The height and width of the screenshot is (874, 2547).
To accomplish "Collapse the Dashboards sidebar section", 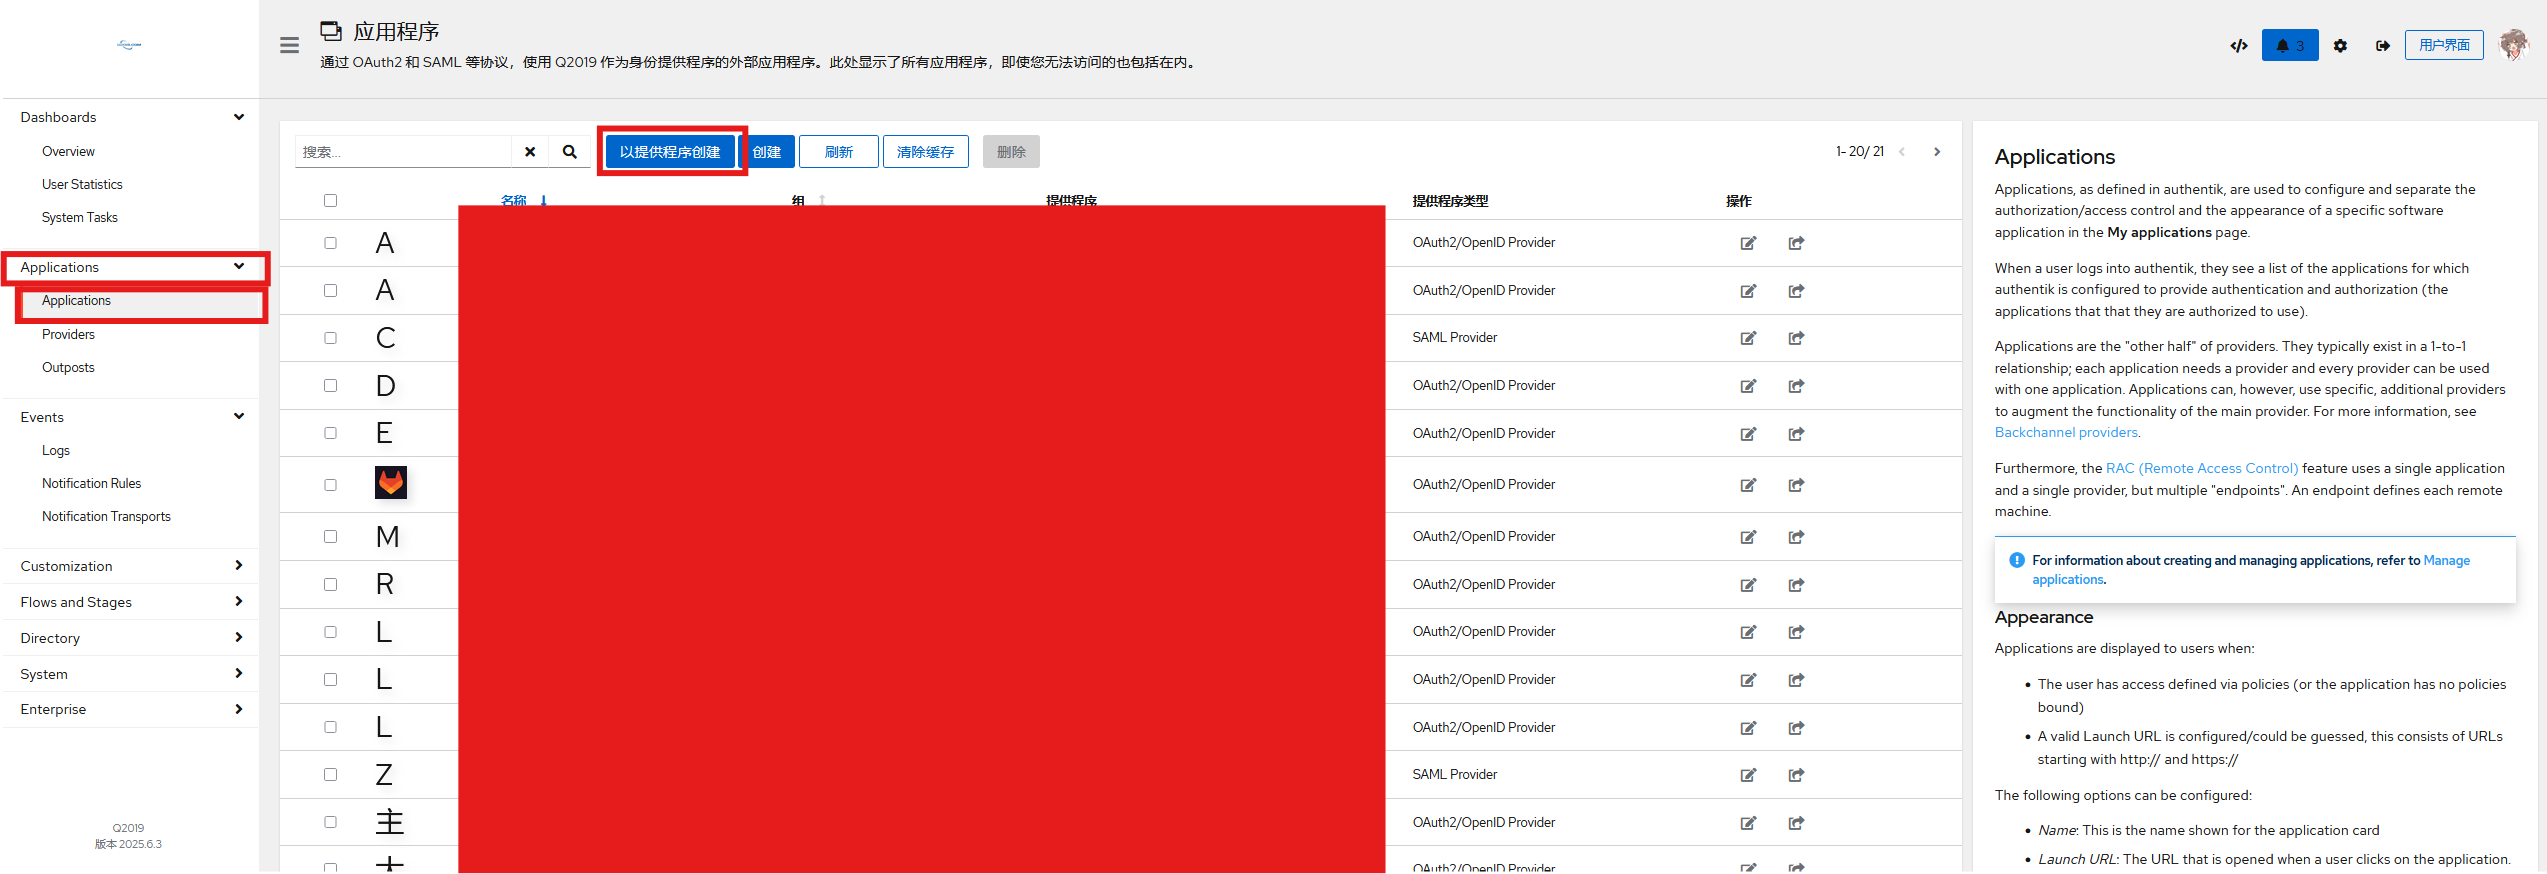I will tap(238, 117).
